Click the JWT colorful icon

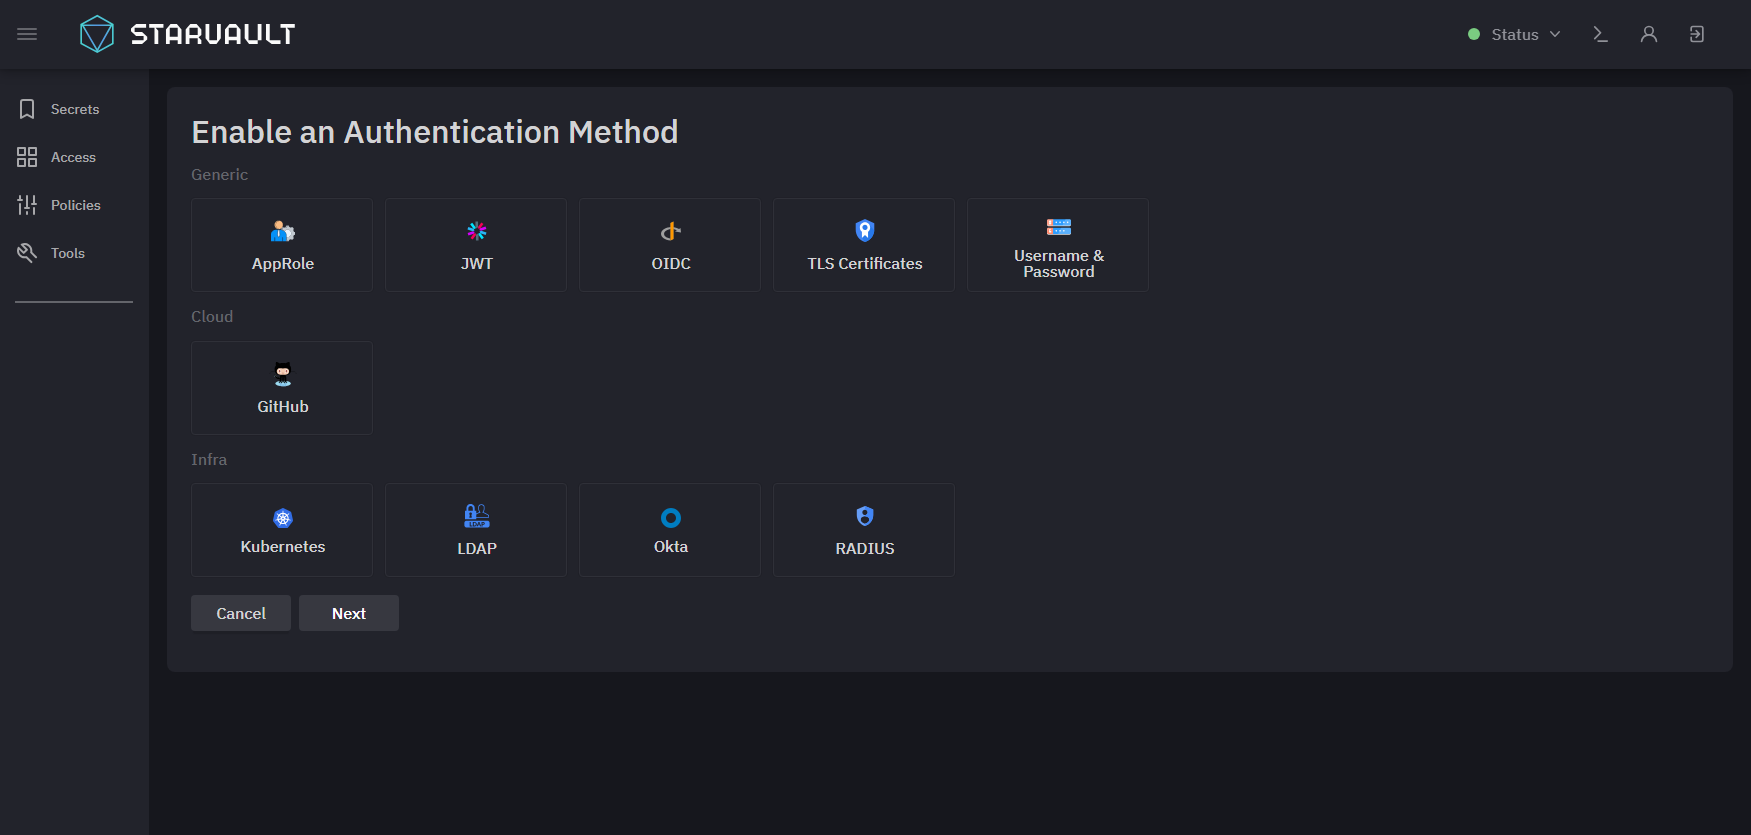click(x=477, y=231)
